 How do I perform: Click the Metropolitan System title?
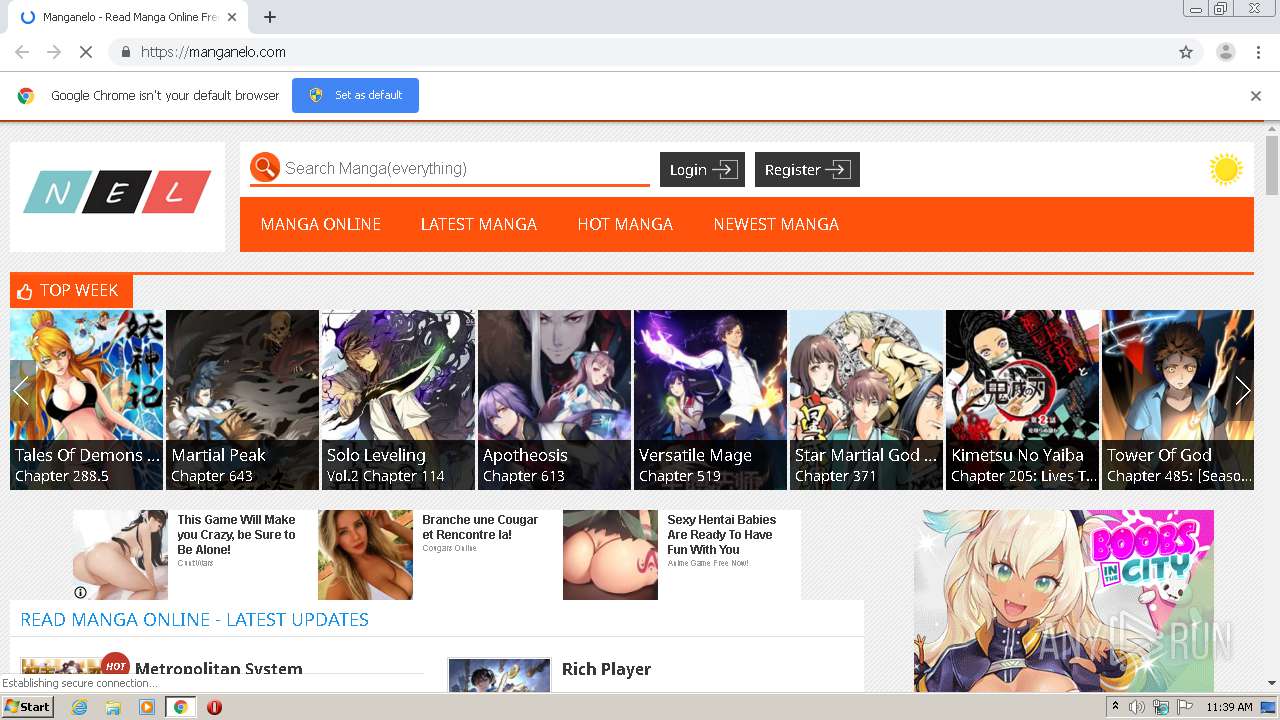218,669
